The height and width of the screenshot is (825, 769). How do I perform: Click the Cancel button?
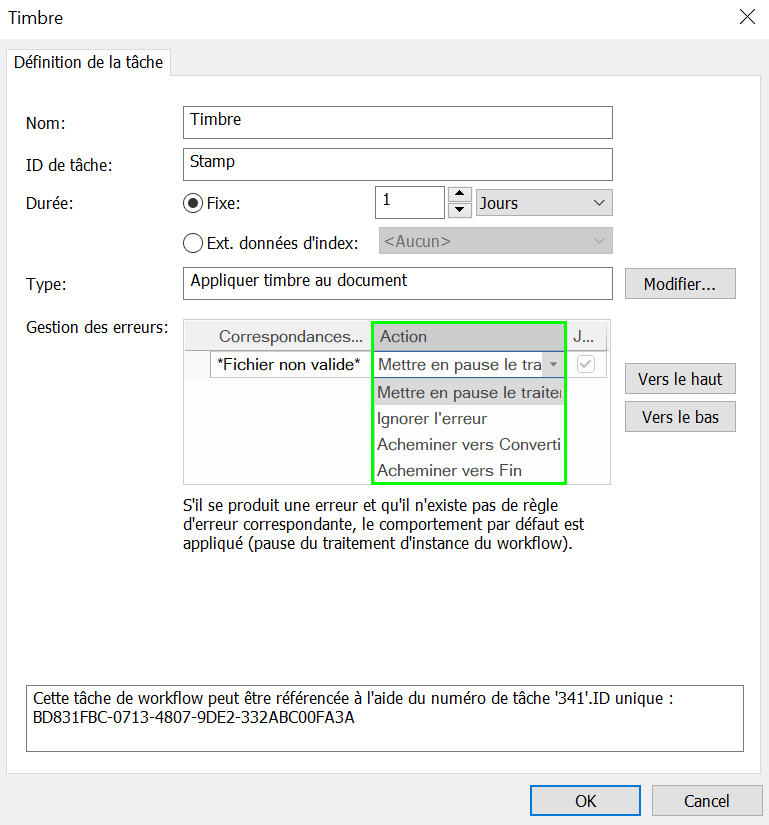[x=706, y=801]
